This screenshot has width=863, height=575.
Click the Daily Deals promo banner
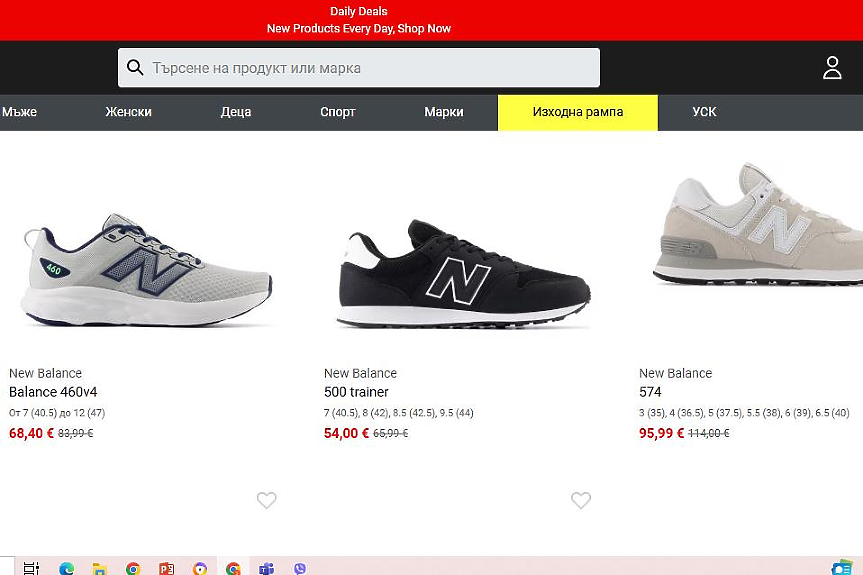tap(358, 20)
